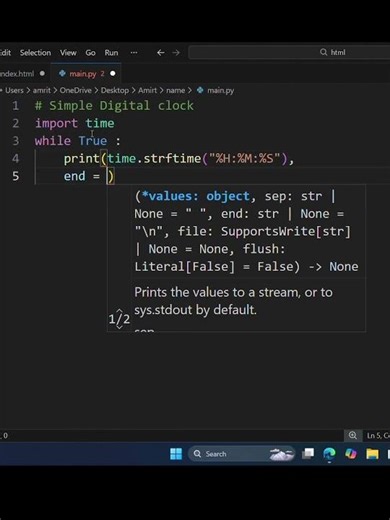Select OneDrive in the breadcrumb
Viewport: 390px width, 520px height.
(75, 90)
